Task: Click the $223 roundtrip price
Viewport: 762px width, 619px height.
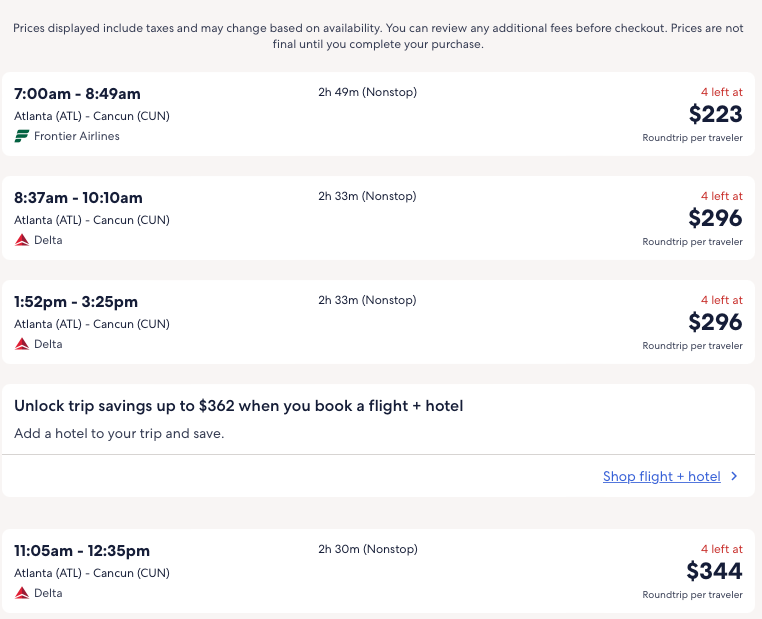Action: [715, 114]
